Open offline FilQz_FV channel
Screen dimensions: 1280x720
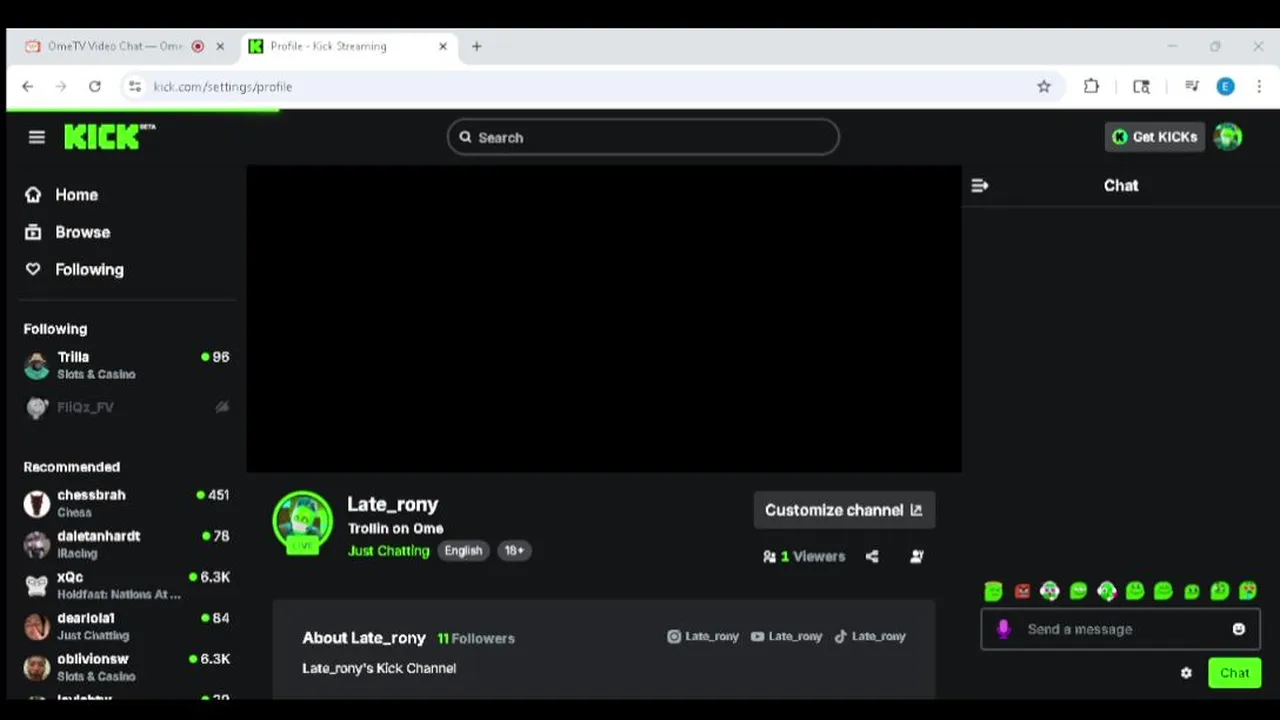127,407
